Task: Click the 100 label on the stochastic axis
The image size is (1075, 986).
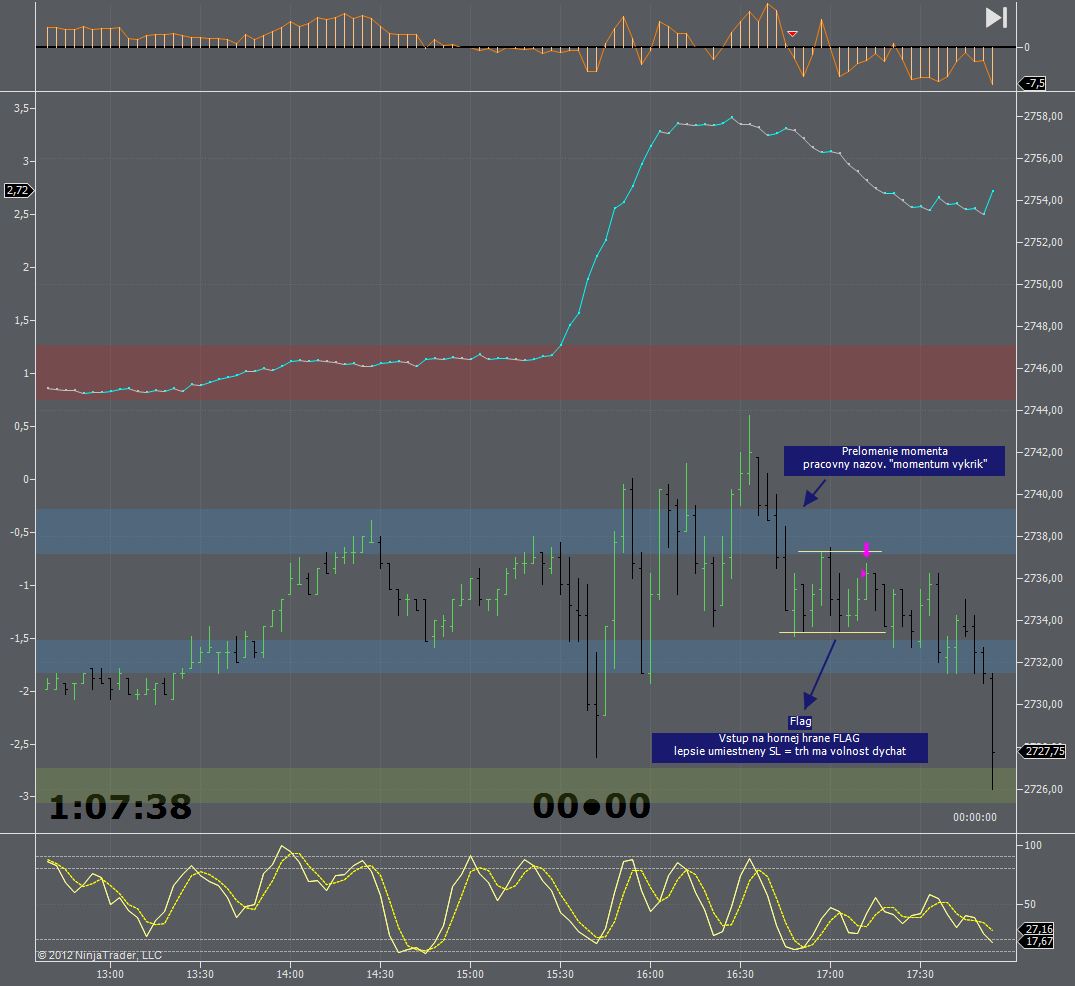Action: tap(1033, 845)
